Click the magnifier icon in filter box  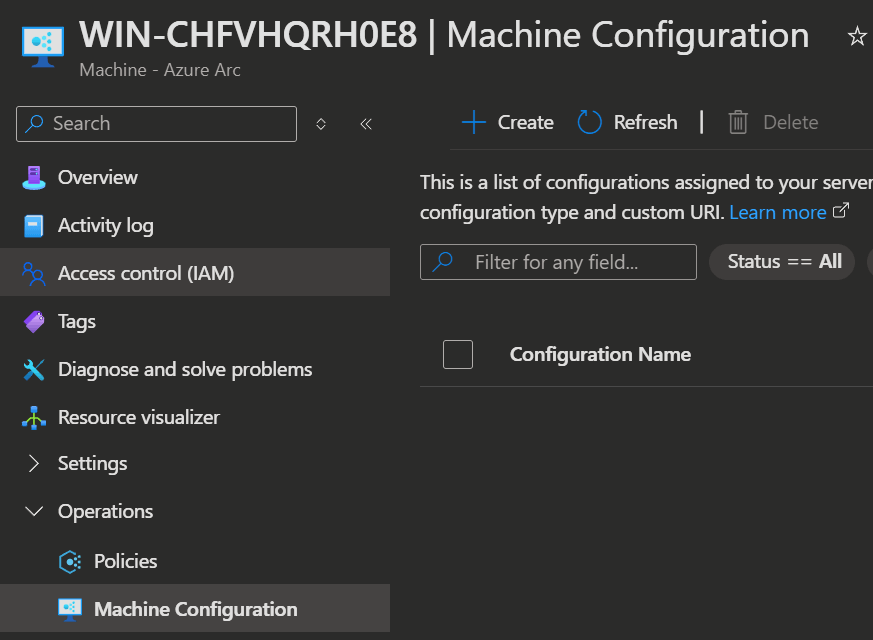[443, 262]
